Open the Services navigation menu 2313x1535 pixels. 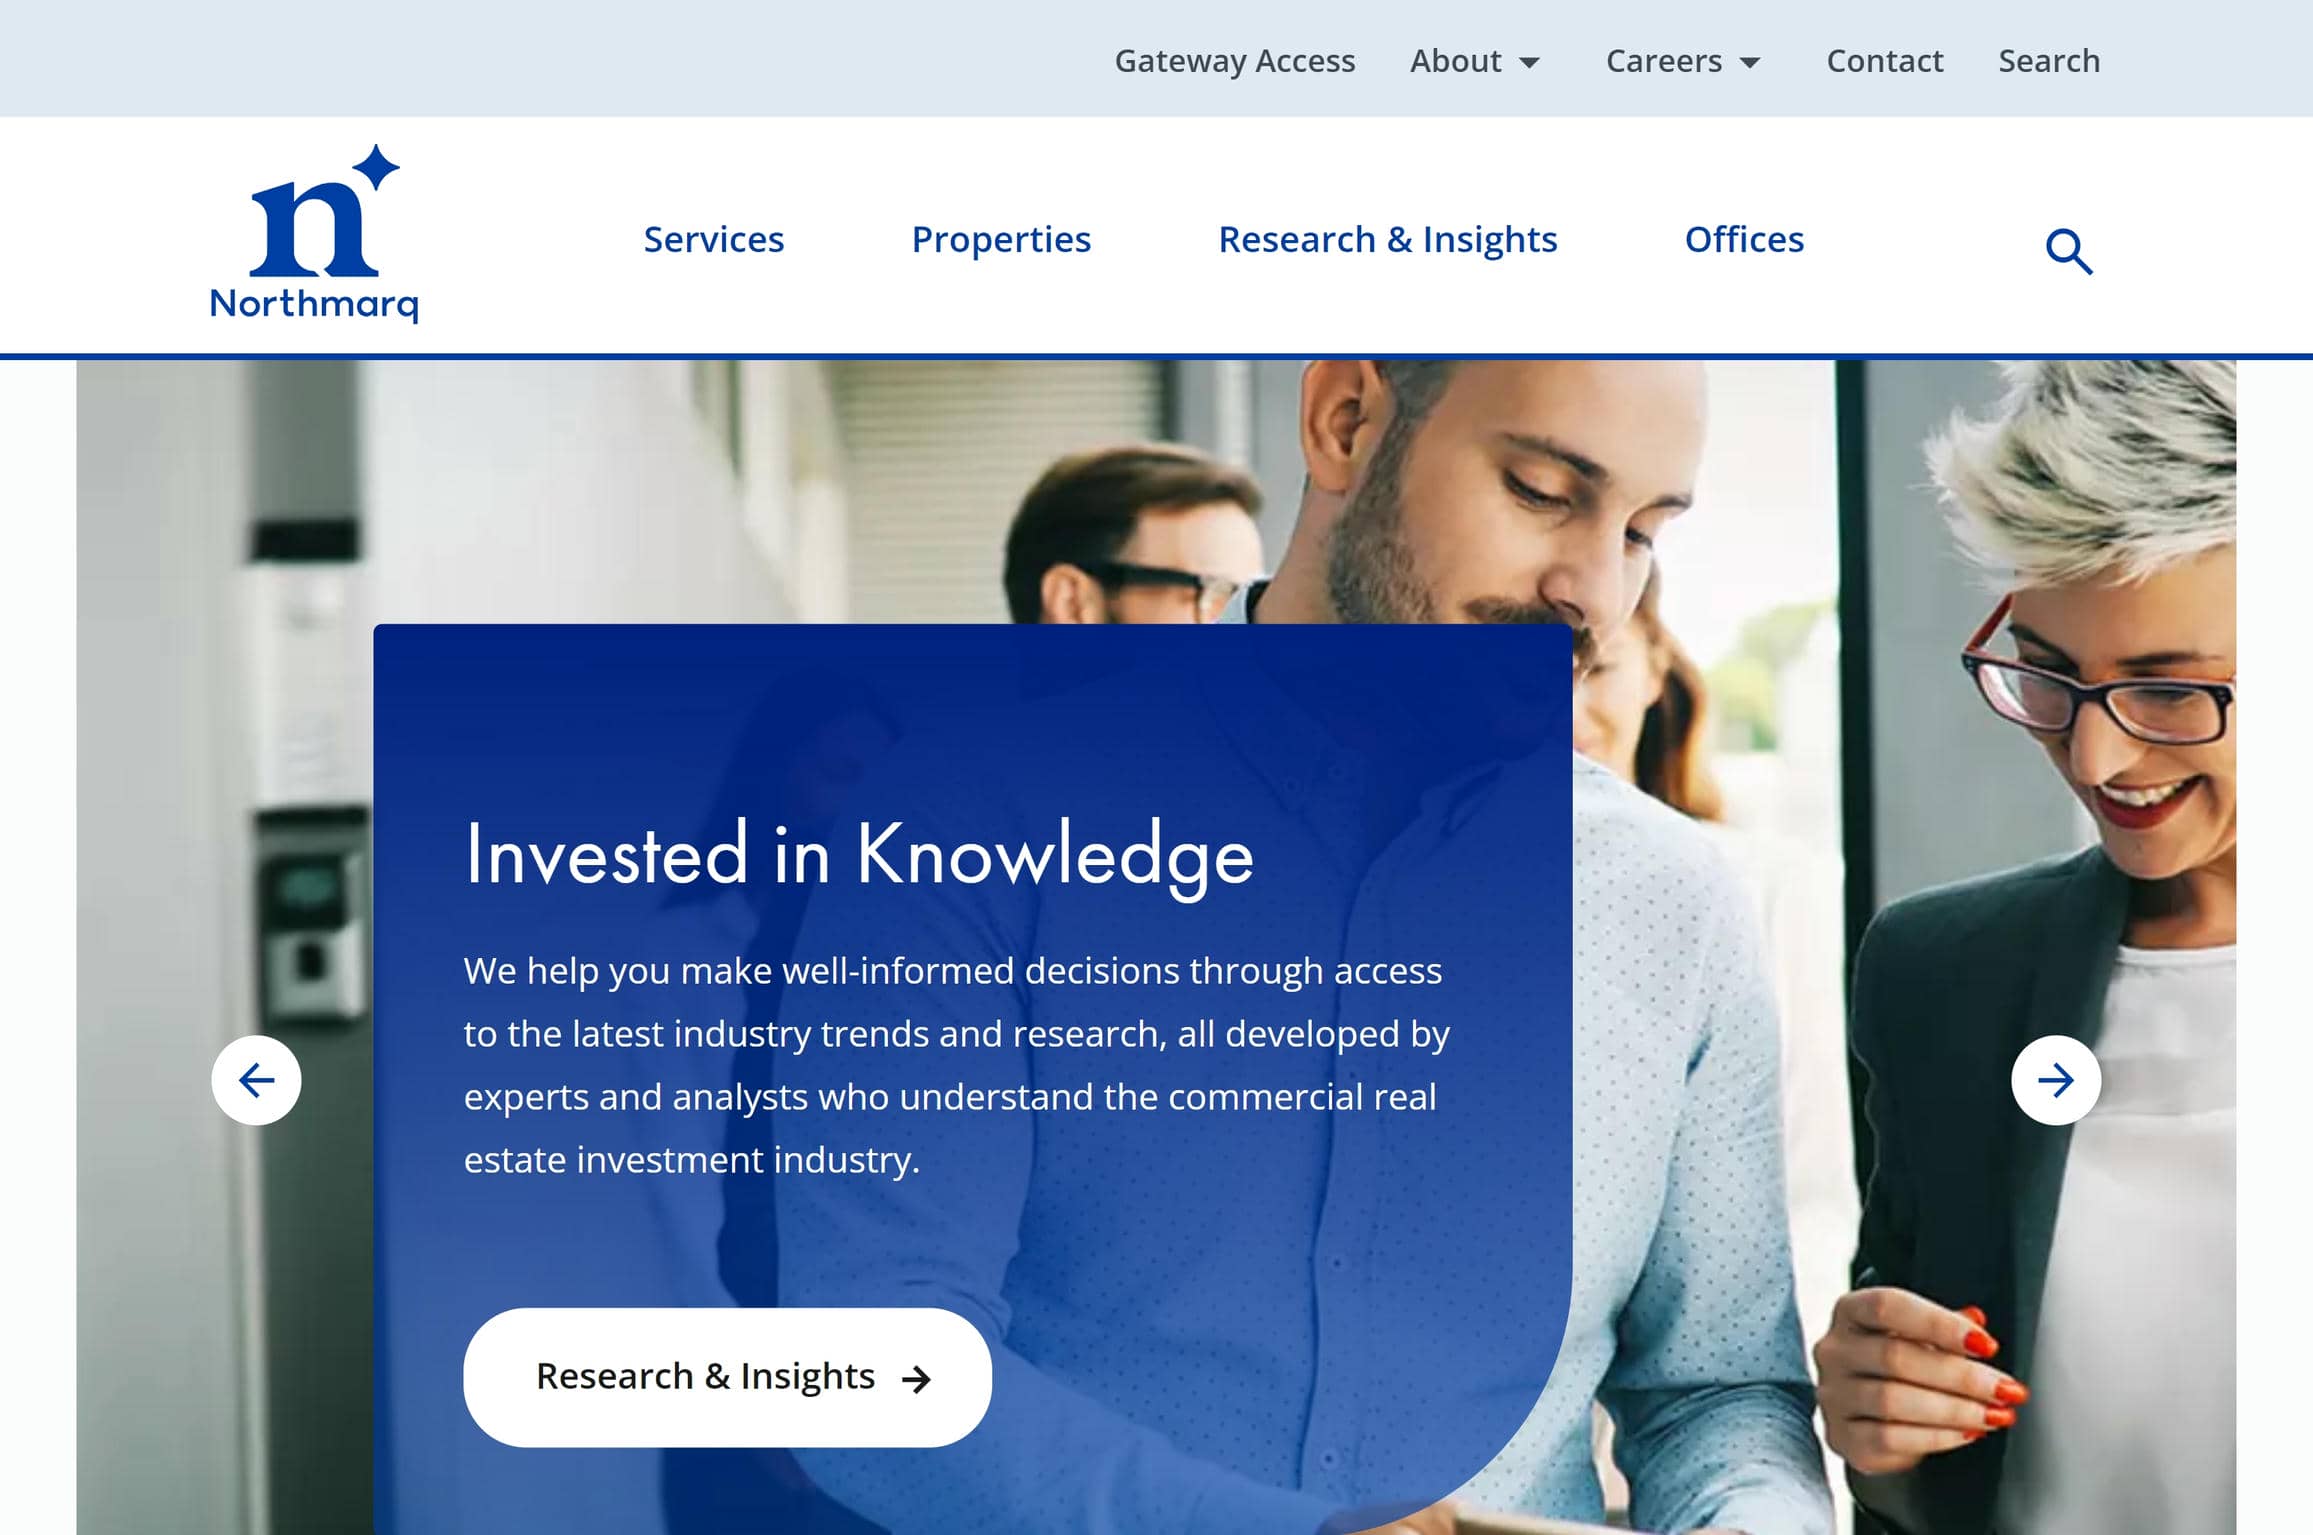coord(713,238)
